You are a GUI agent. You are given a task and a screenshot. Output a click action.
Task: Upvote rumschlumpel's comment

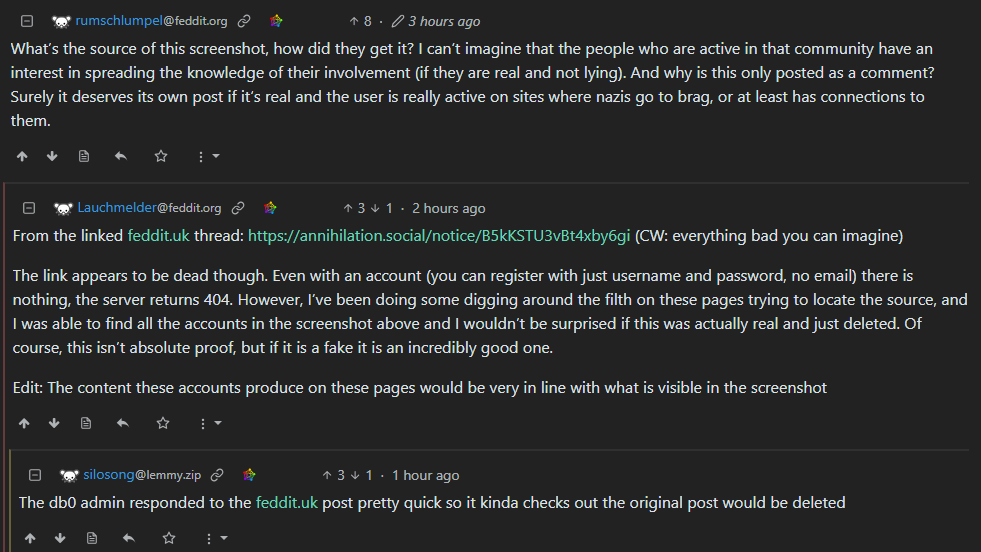click(23, 156)
